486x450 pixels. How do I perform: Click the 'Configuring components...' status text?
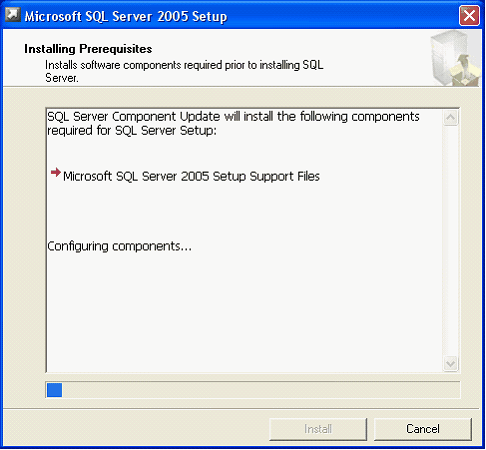(119, 246)
